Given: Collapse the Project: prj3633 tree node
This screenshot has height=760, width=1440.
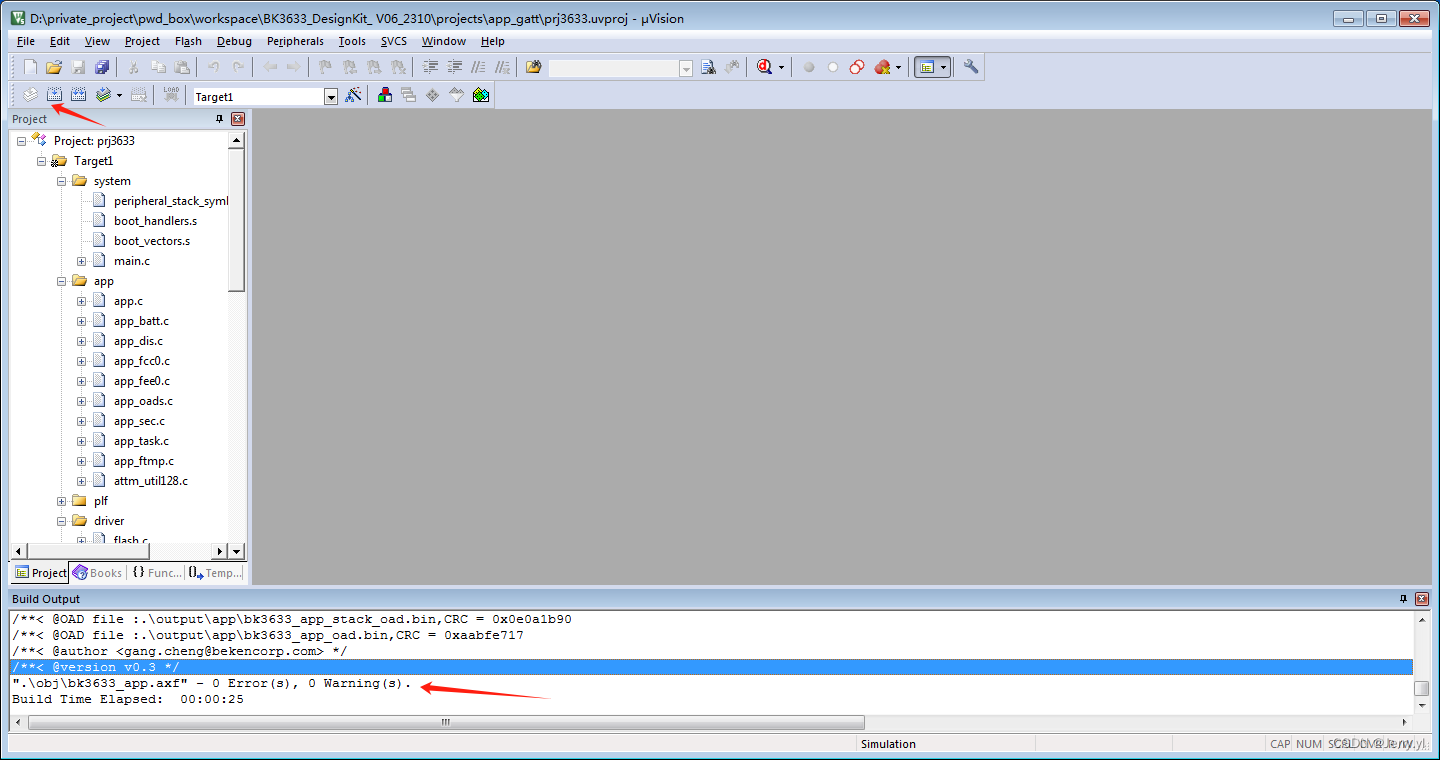Looking at the screenshot, I should pyautogui.click(x=21, y=141).
